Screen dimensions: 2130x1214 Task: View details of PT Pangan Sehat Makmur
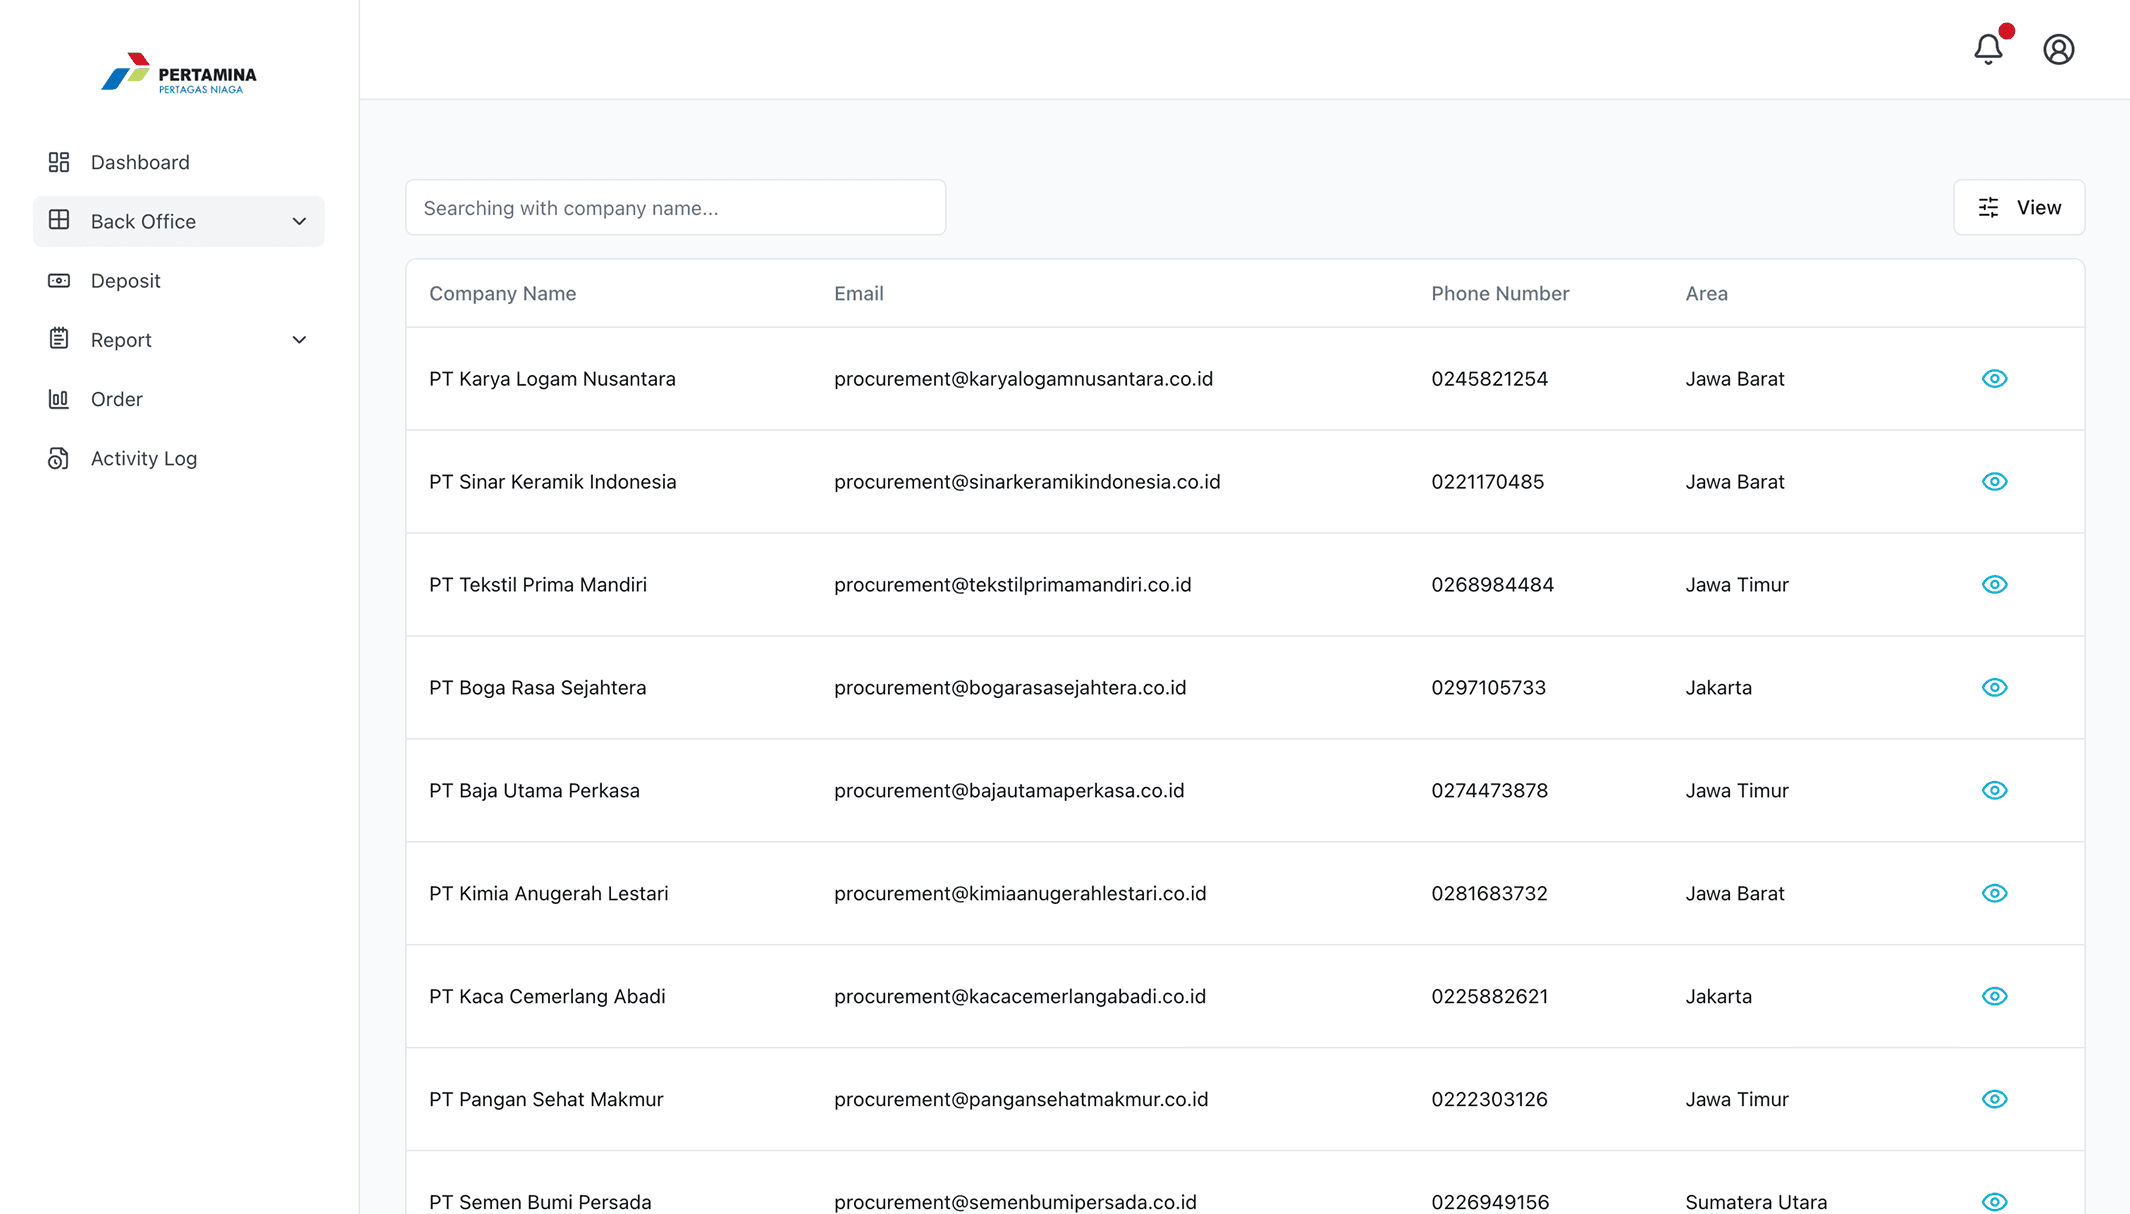tap(1994, 1099)
